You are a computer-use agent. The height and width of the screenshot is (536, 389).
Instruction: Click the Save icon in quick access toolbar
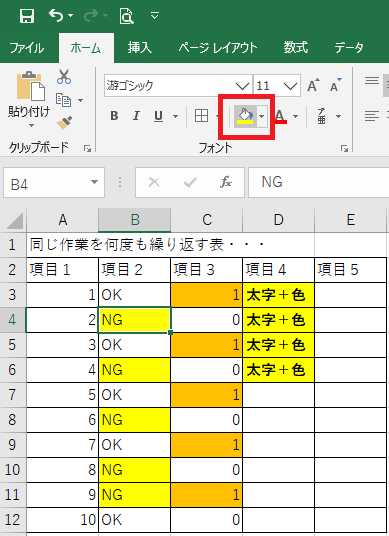tap(27, 16)
